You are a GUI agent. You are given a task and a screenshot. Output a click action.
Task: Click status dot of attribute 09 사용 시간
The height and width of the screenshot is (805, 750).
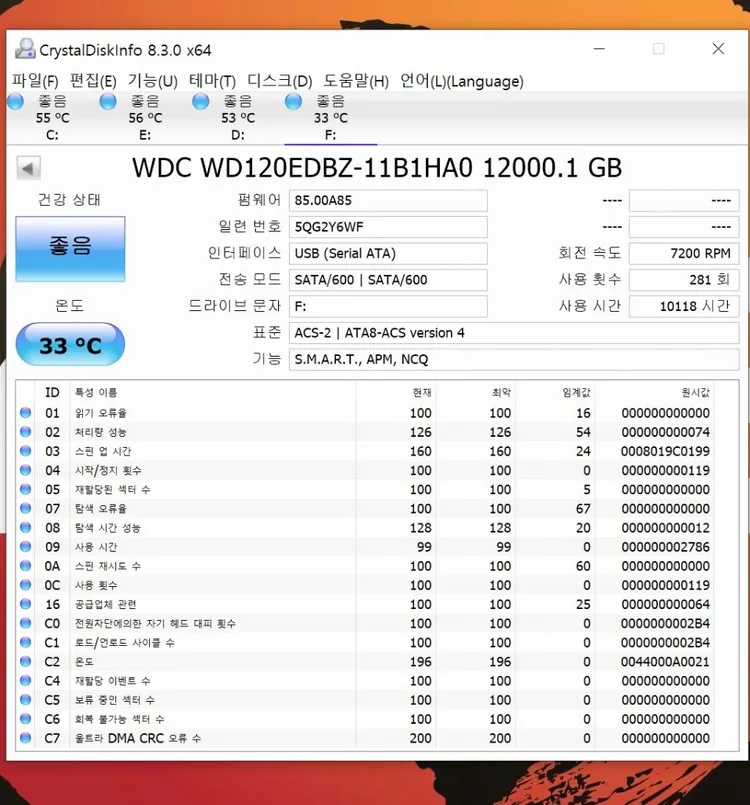click(25, 547)
